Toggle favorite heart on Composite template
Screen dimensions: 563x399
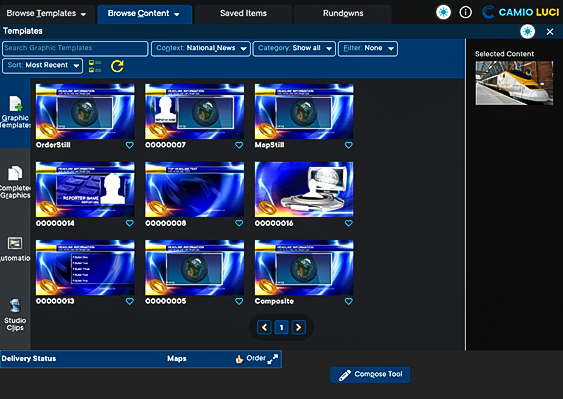[x=349, y=301]
